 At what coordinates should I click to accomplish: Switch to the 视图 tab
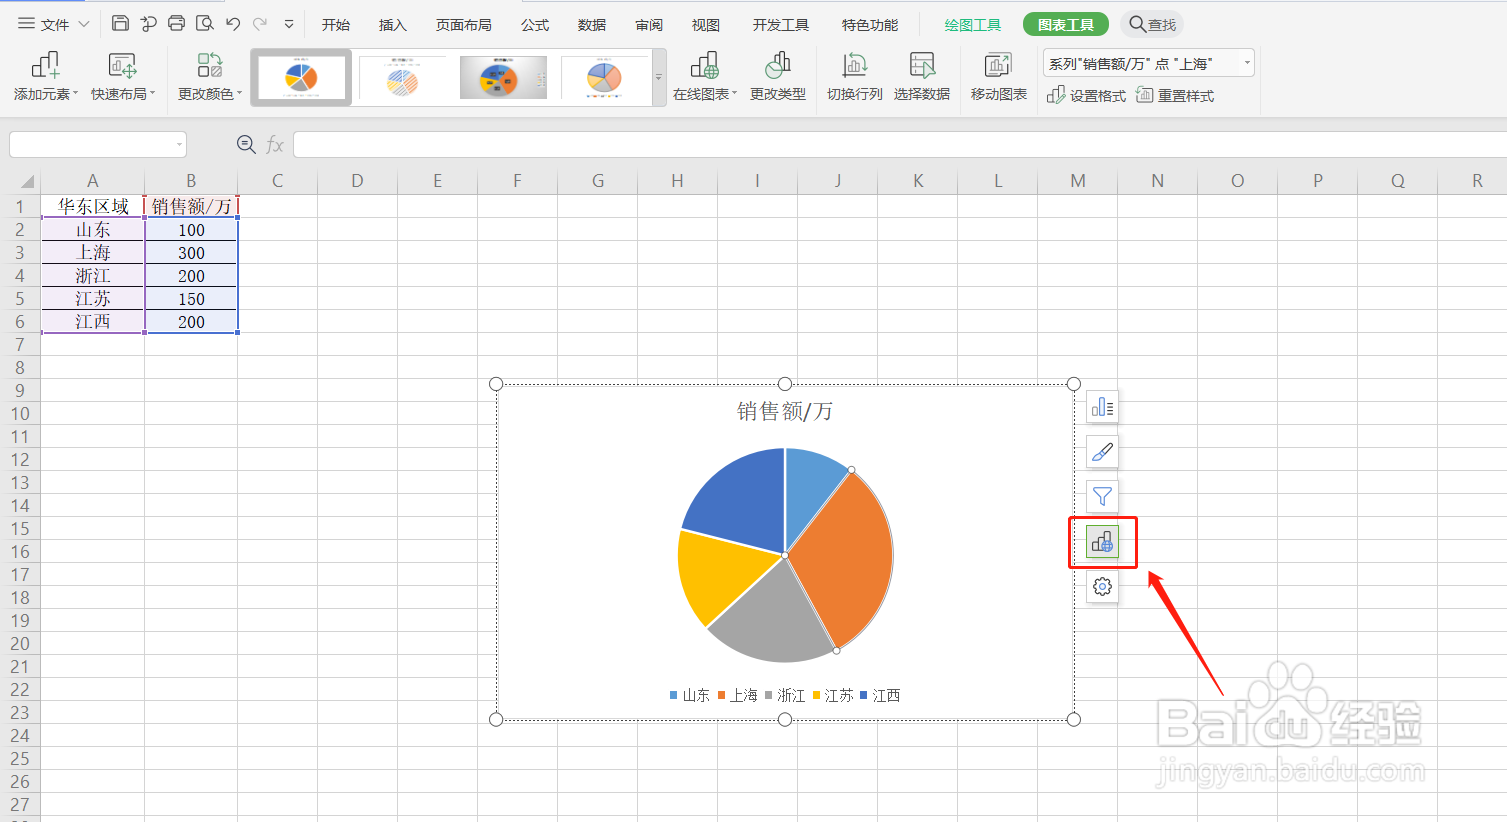click(706, 25)
